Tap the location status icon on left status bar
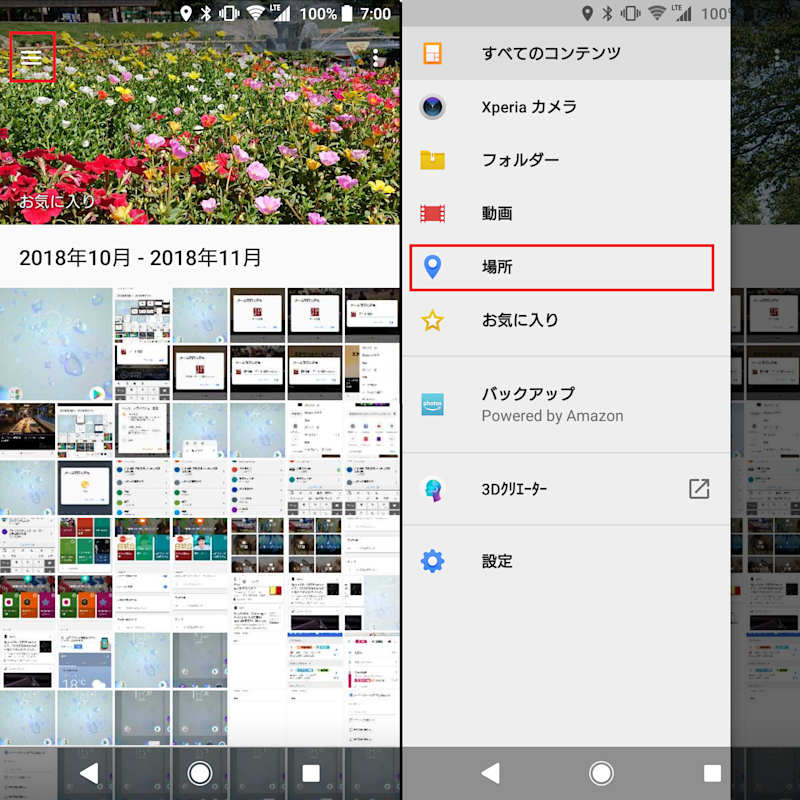The width and height of the screenshot is (800, 800). coord(186,13)
